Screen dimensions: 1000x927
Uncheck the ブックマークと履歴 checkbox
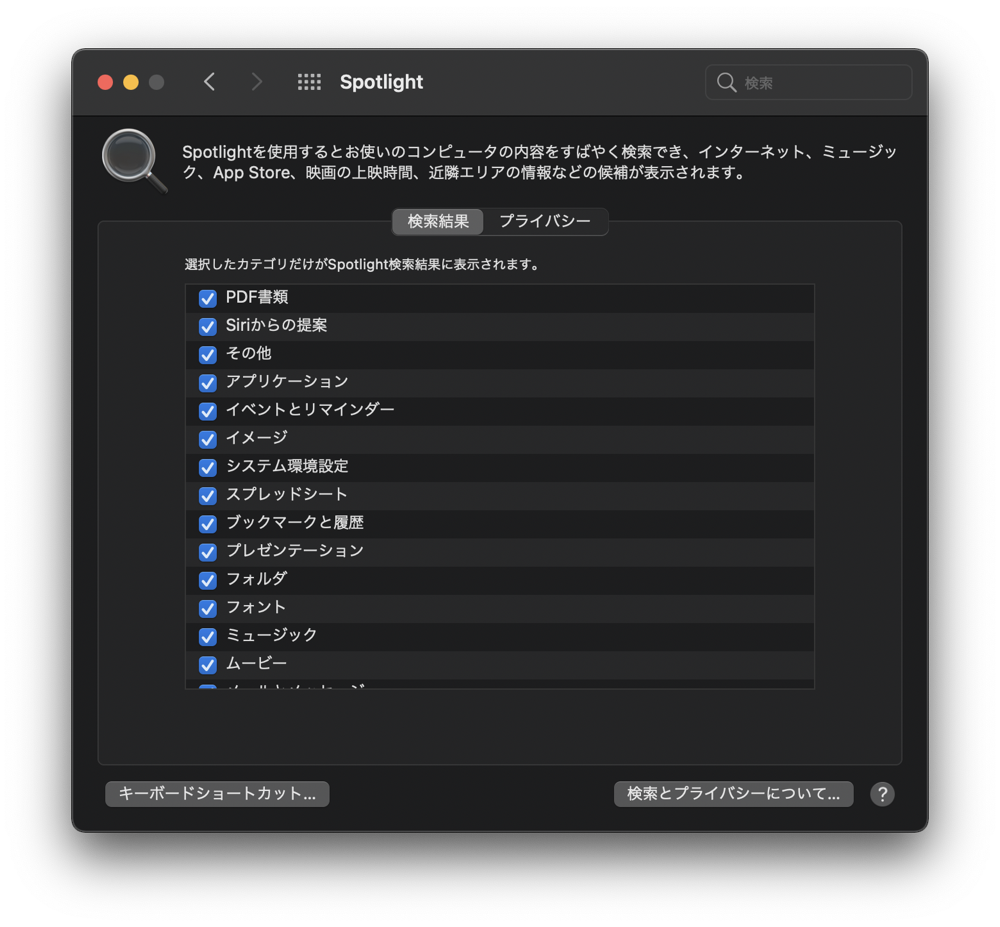click(x=208, y=523)
